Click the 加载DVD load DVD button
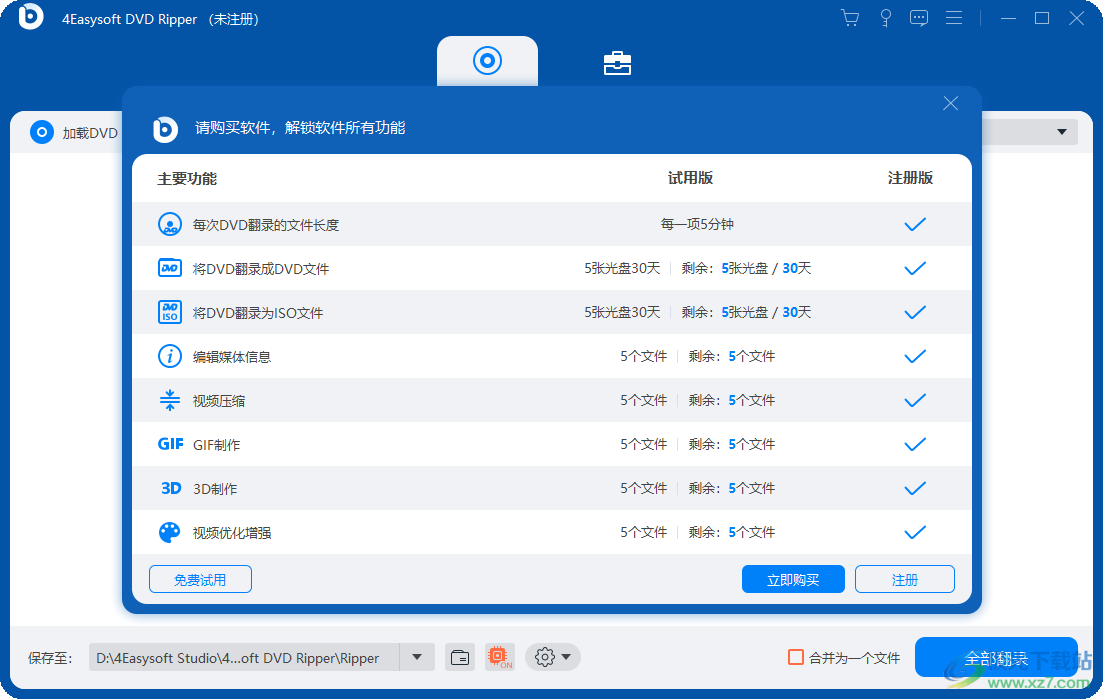The height and width of the screenshot is (699, 1103). 74,132
